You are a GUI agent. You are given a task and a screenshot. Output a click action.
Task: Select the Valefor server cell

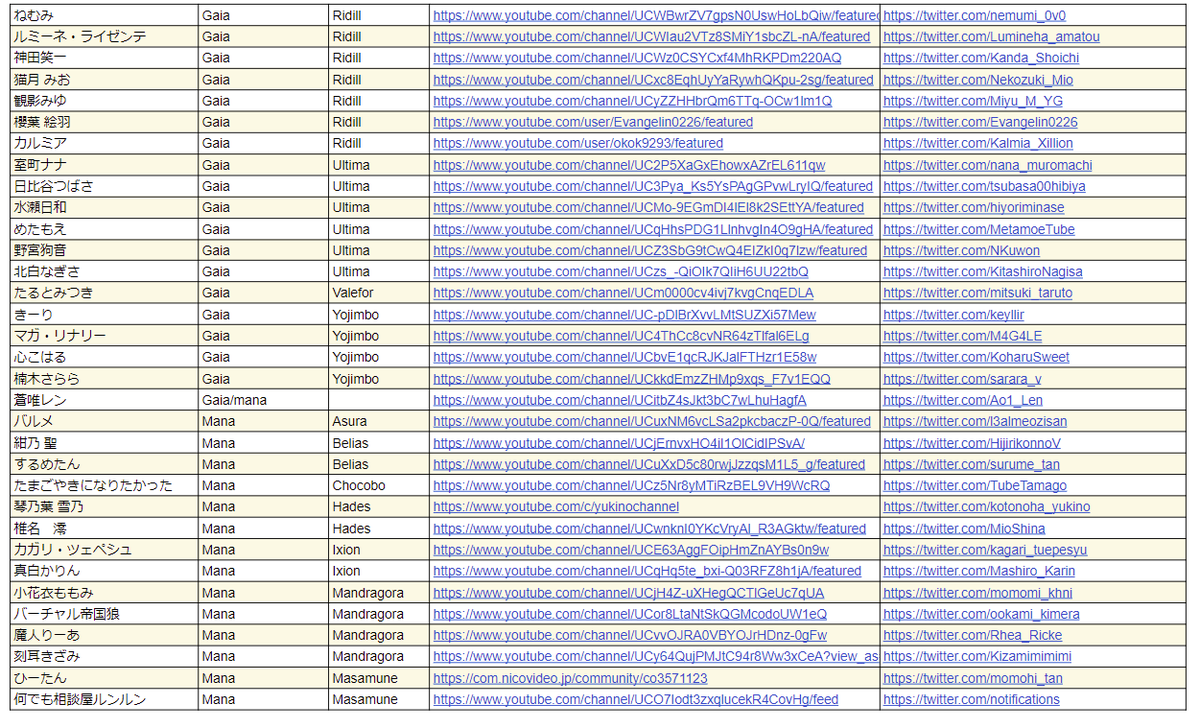[379, 293]
